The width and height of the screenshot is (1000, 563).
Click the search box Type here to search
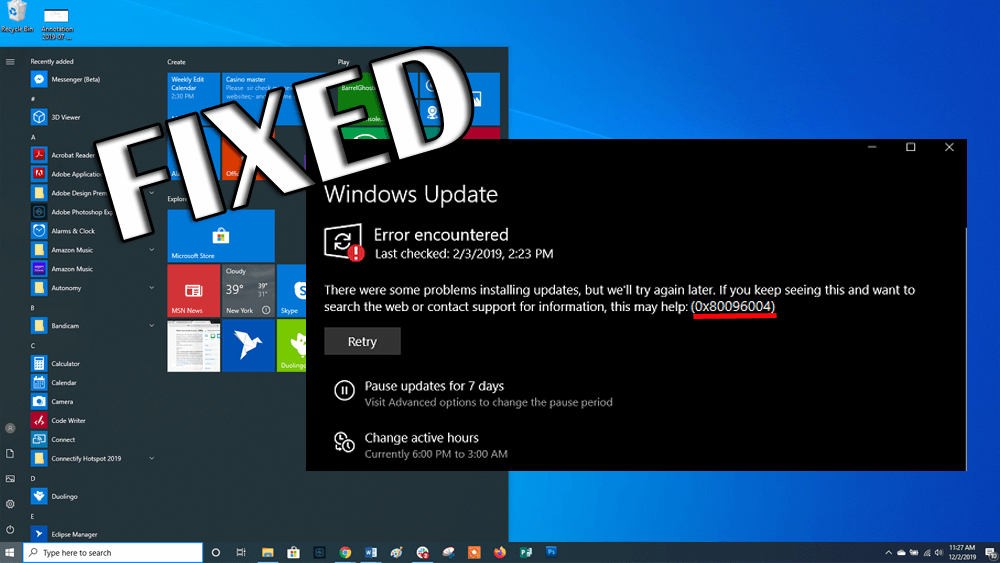(113, 553)
